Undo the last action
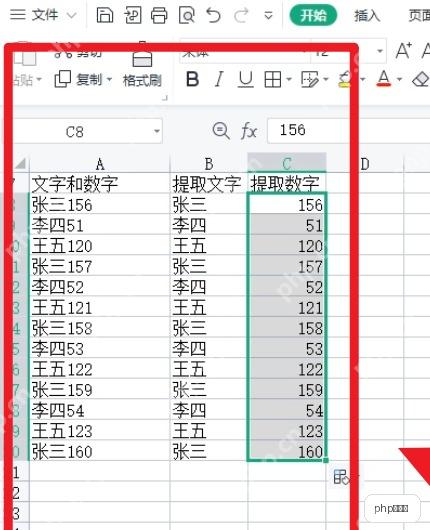Screen dimensions: 430x530 [214, 16]
